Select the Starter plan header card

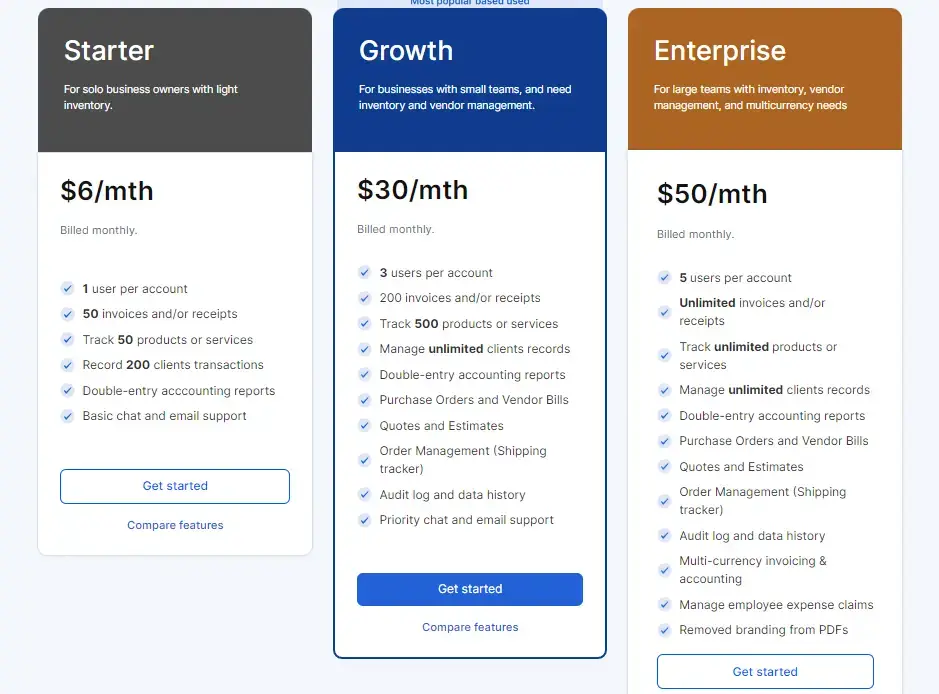[x=175, y=80]
